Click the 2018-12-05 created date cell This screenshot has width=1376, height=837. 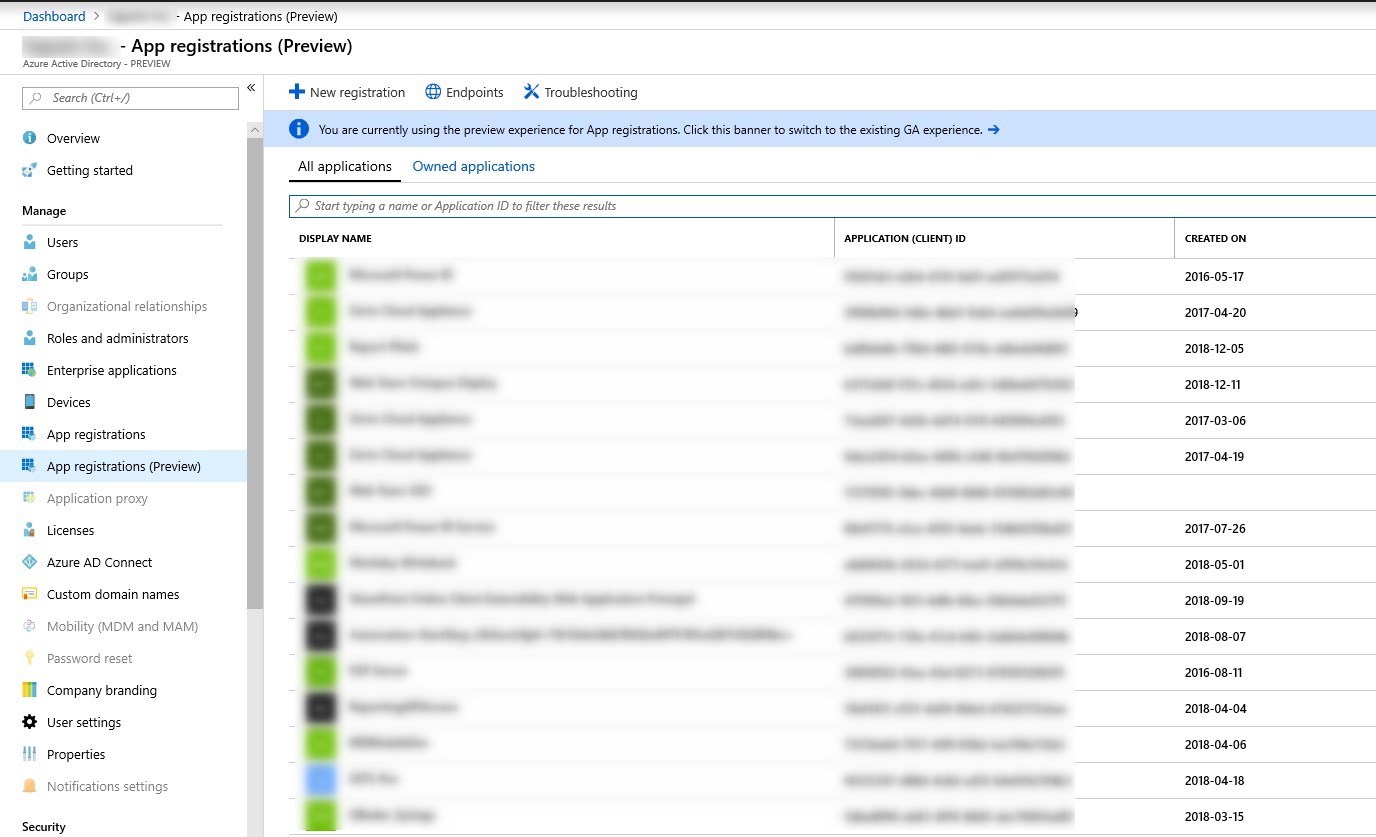1214,349
